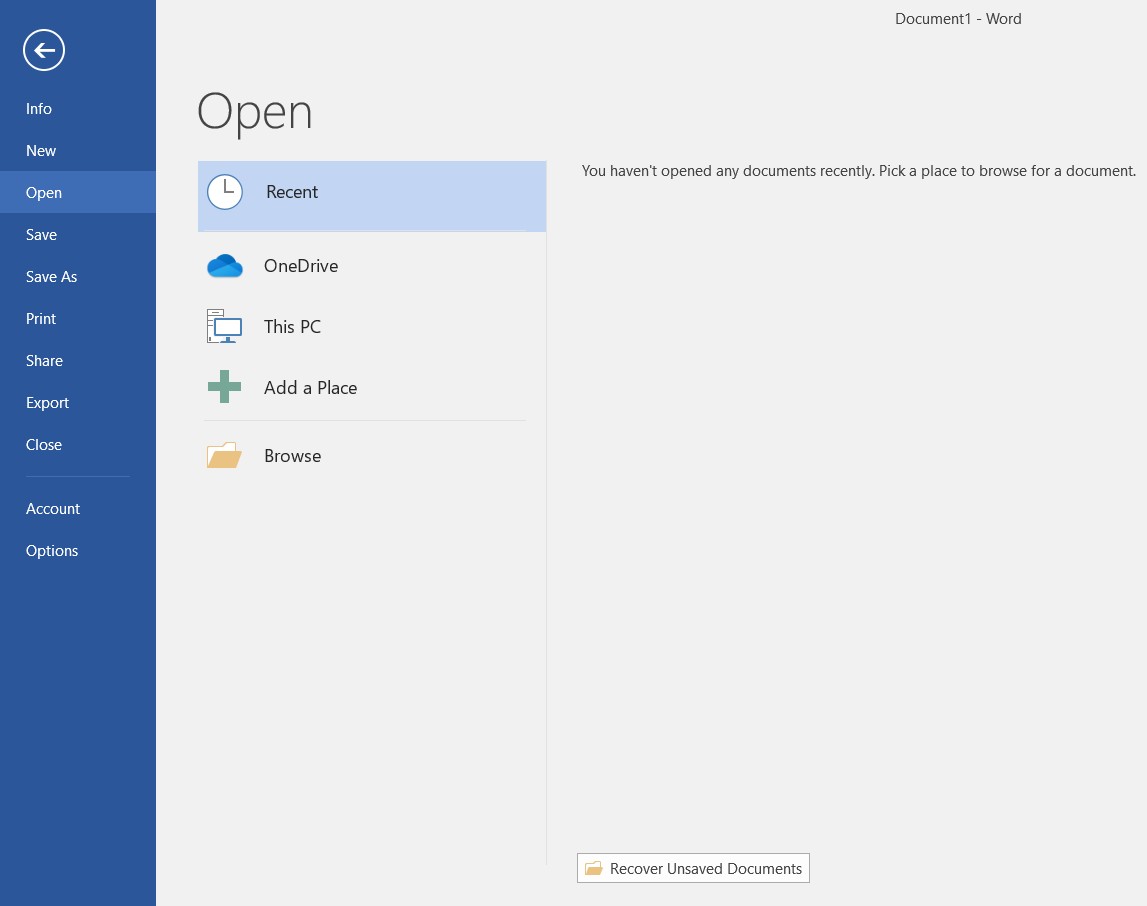Click the Recover Unsaved Documents button

(x=693, y=868)
